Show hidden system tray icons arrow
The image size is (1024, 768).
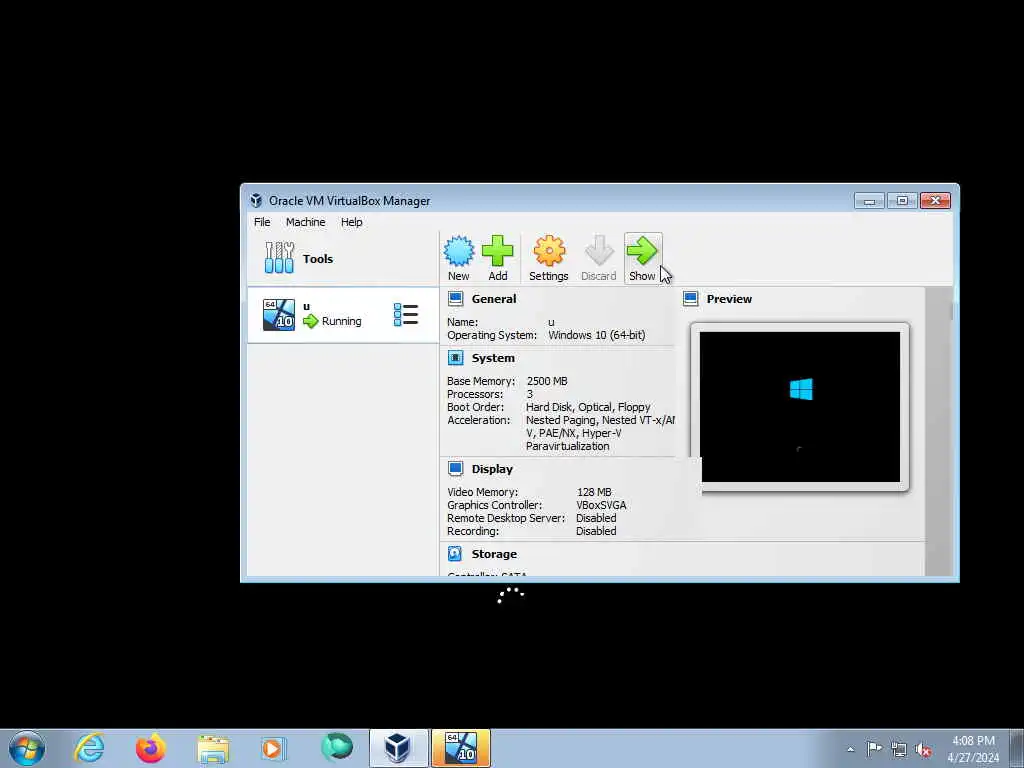point(850,749)
